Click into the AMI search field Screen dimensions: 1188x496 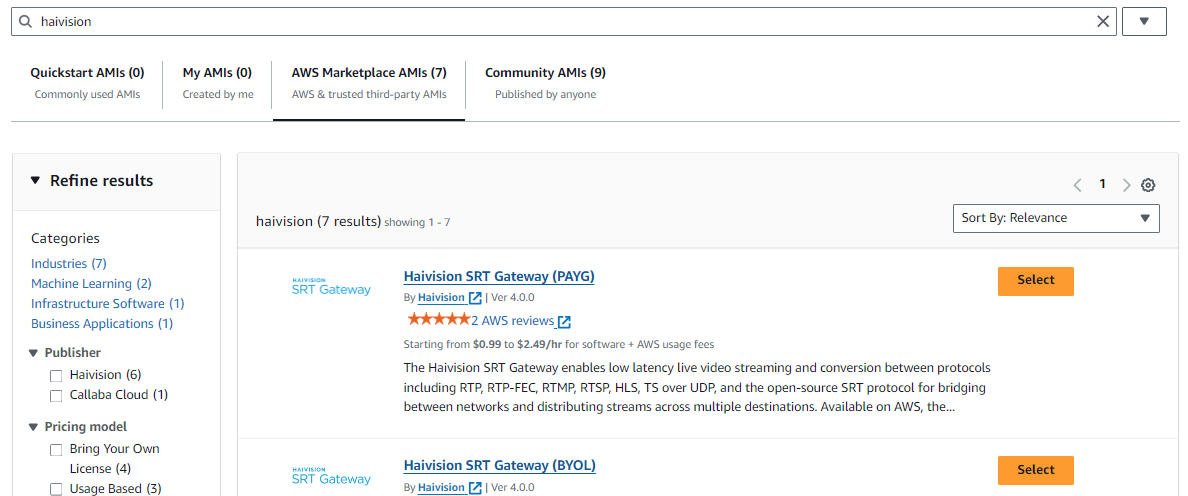(560, 21)
